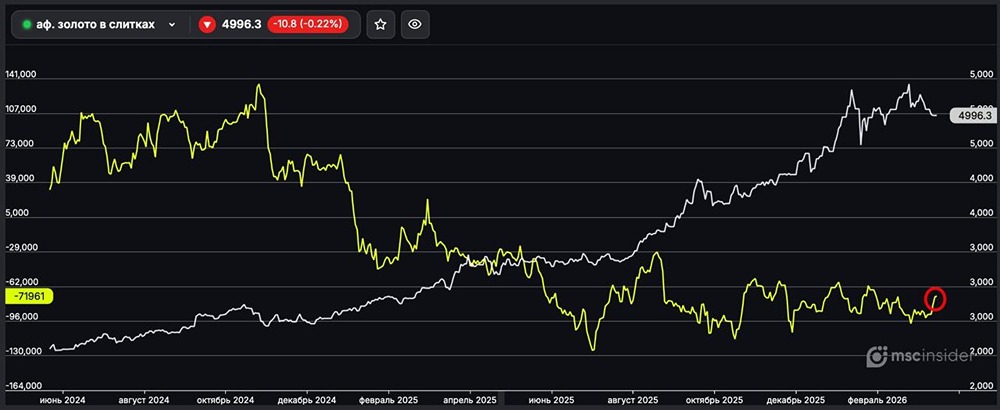Click the green status dot beside instrument name
The height and width of the screenshot is (410, 1000).
click(27, 24)
